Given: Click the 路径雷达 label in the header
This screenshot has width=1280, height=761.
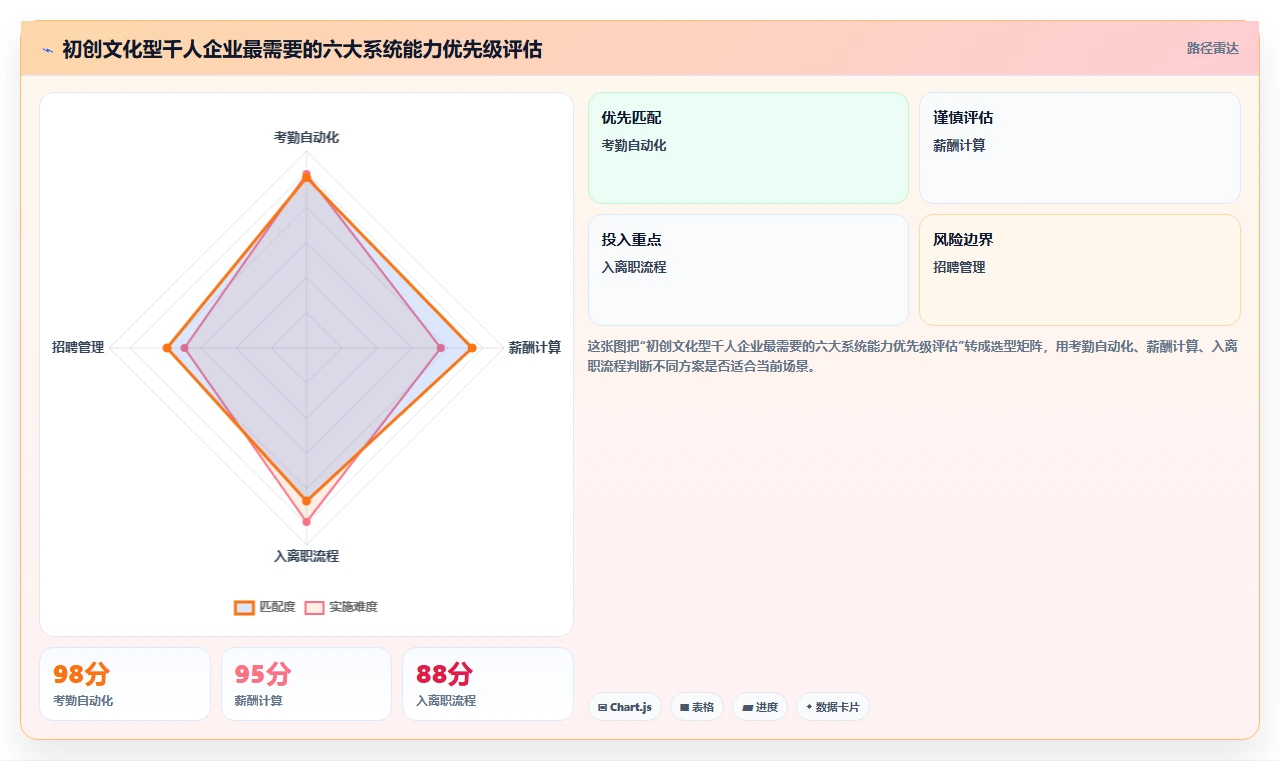Looking at the screenshot, I should (x=1212, y=48).
